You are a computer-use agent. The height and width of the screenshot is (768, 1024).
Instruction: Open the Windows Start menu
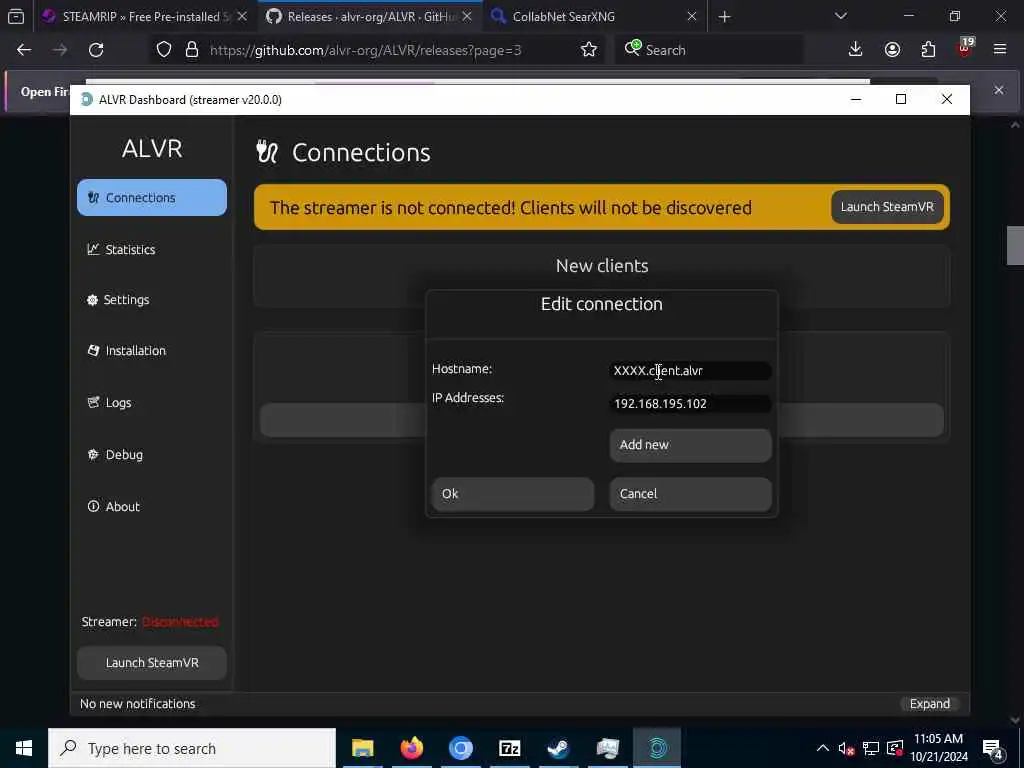(24, 748)
